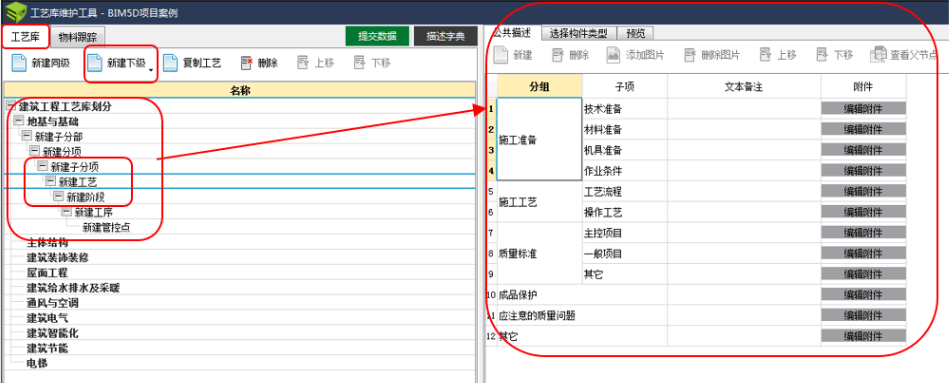Select the 建筑节能 tree item
The image size is (950, 383).
coord(47,348)
